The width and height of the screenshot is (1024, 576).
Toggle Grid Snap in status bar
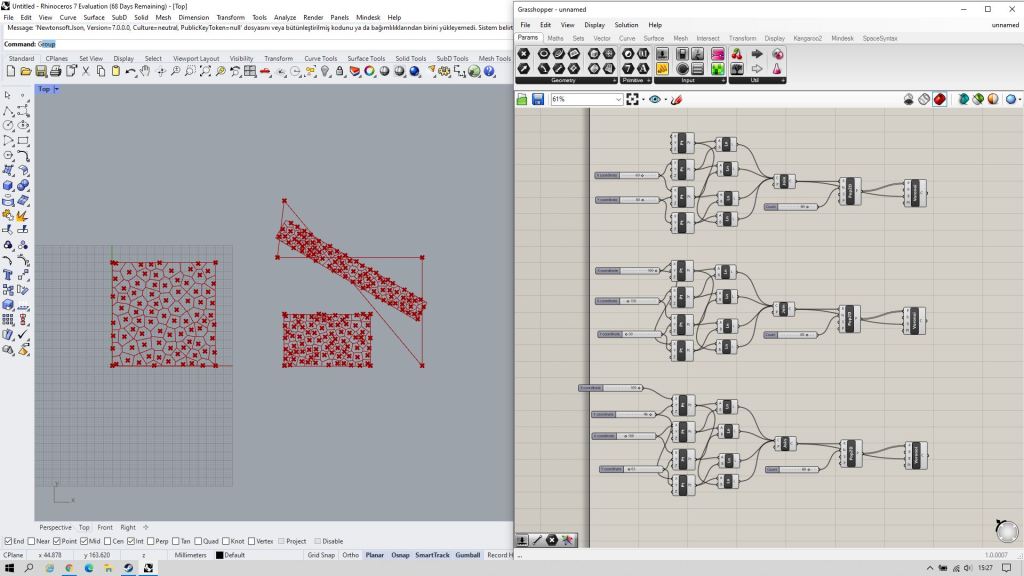pos(320,554)
